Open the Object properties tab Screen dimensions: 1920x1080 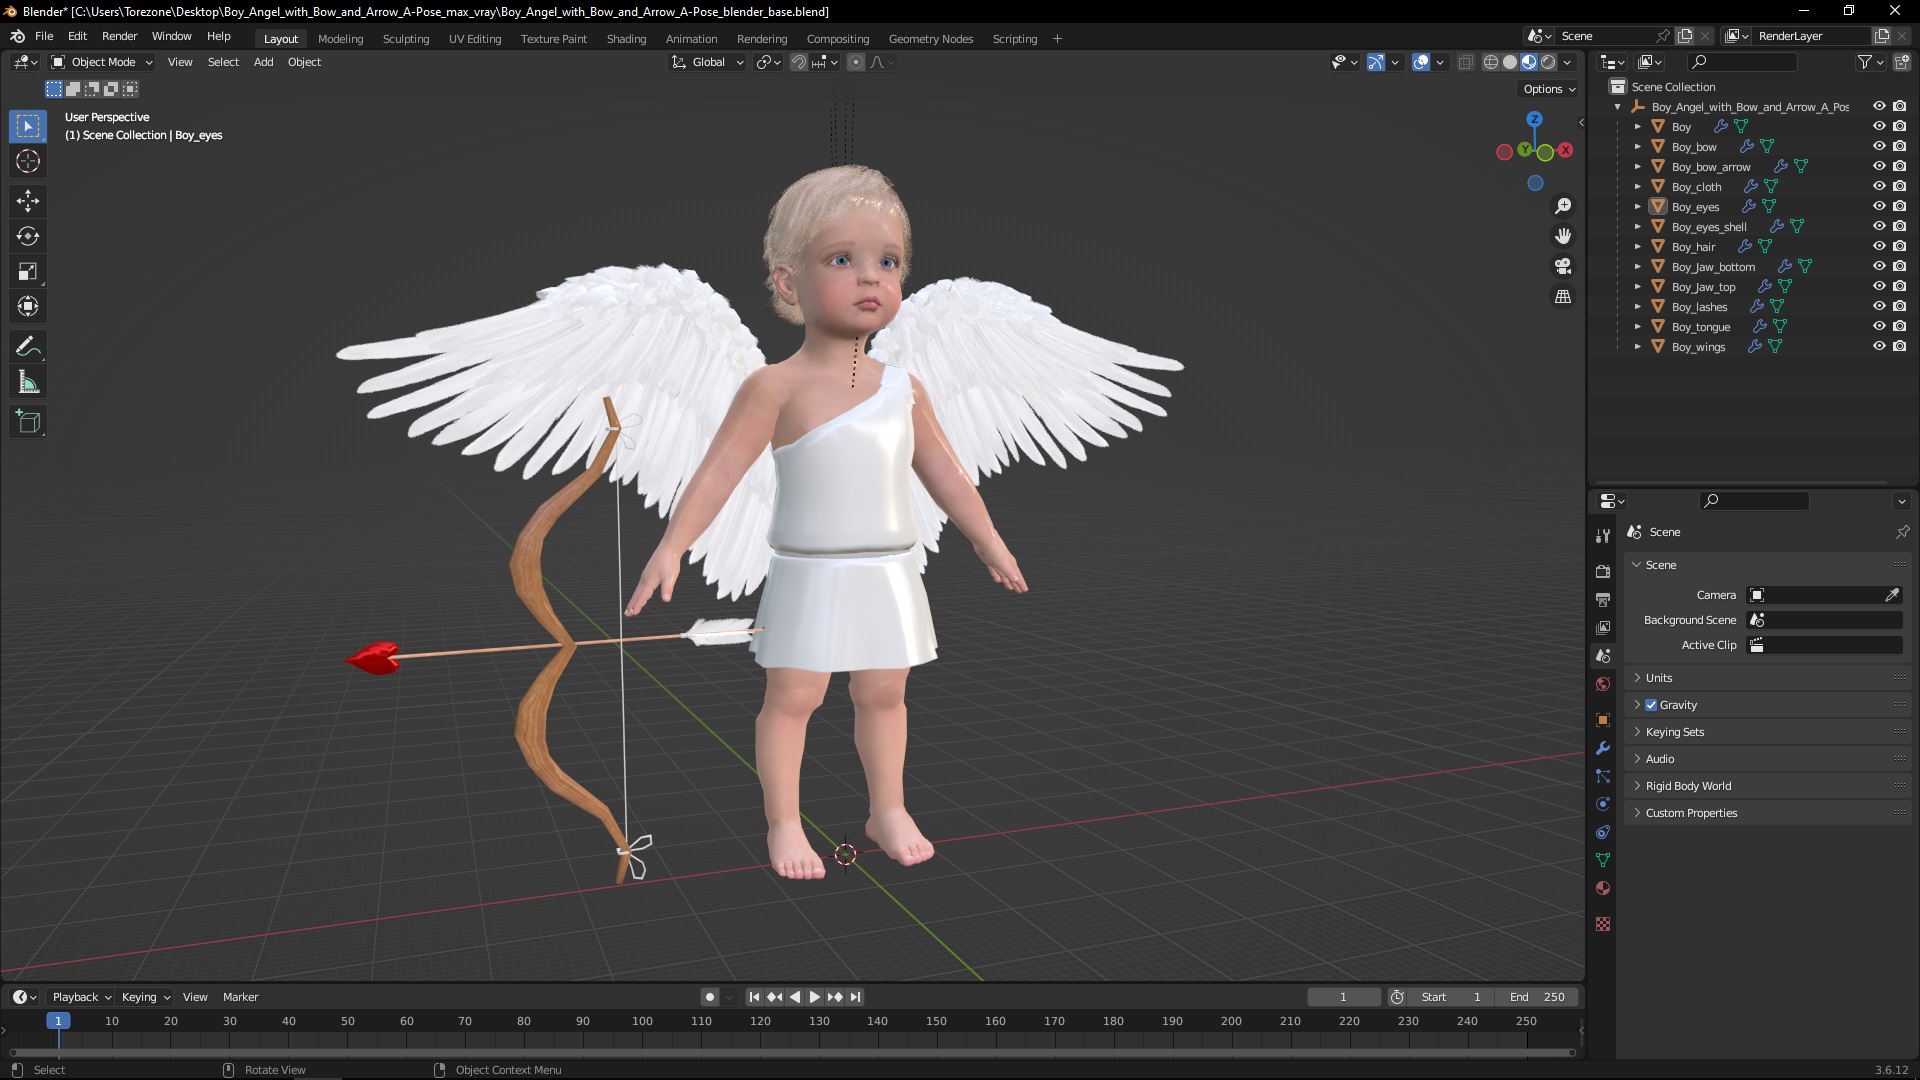click(1603, 720)
